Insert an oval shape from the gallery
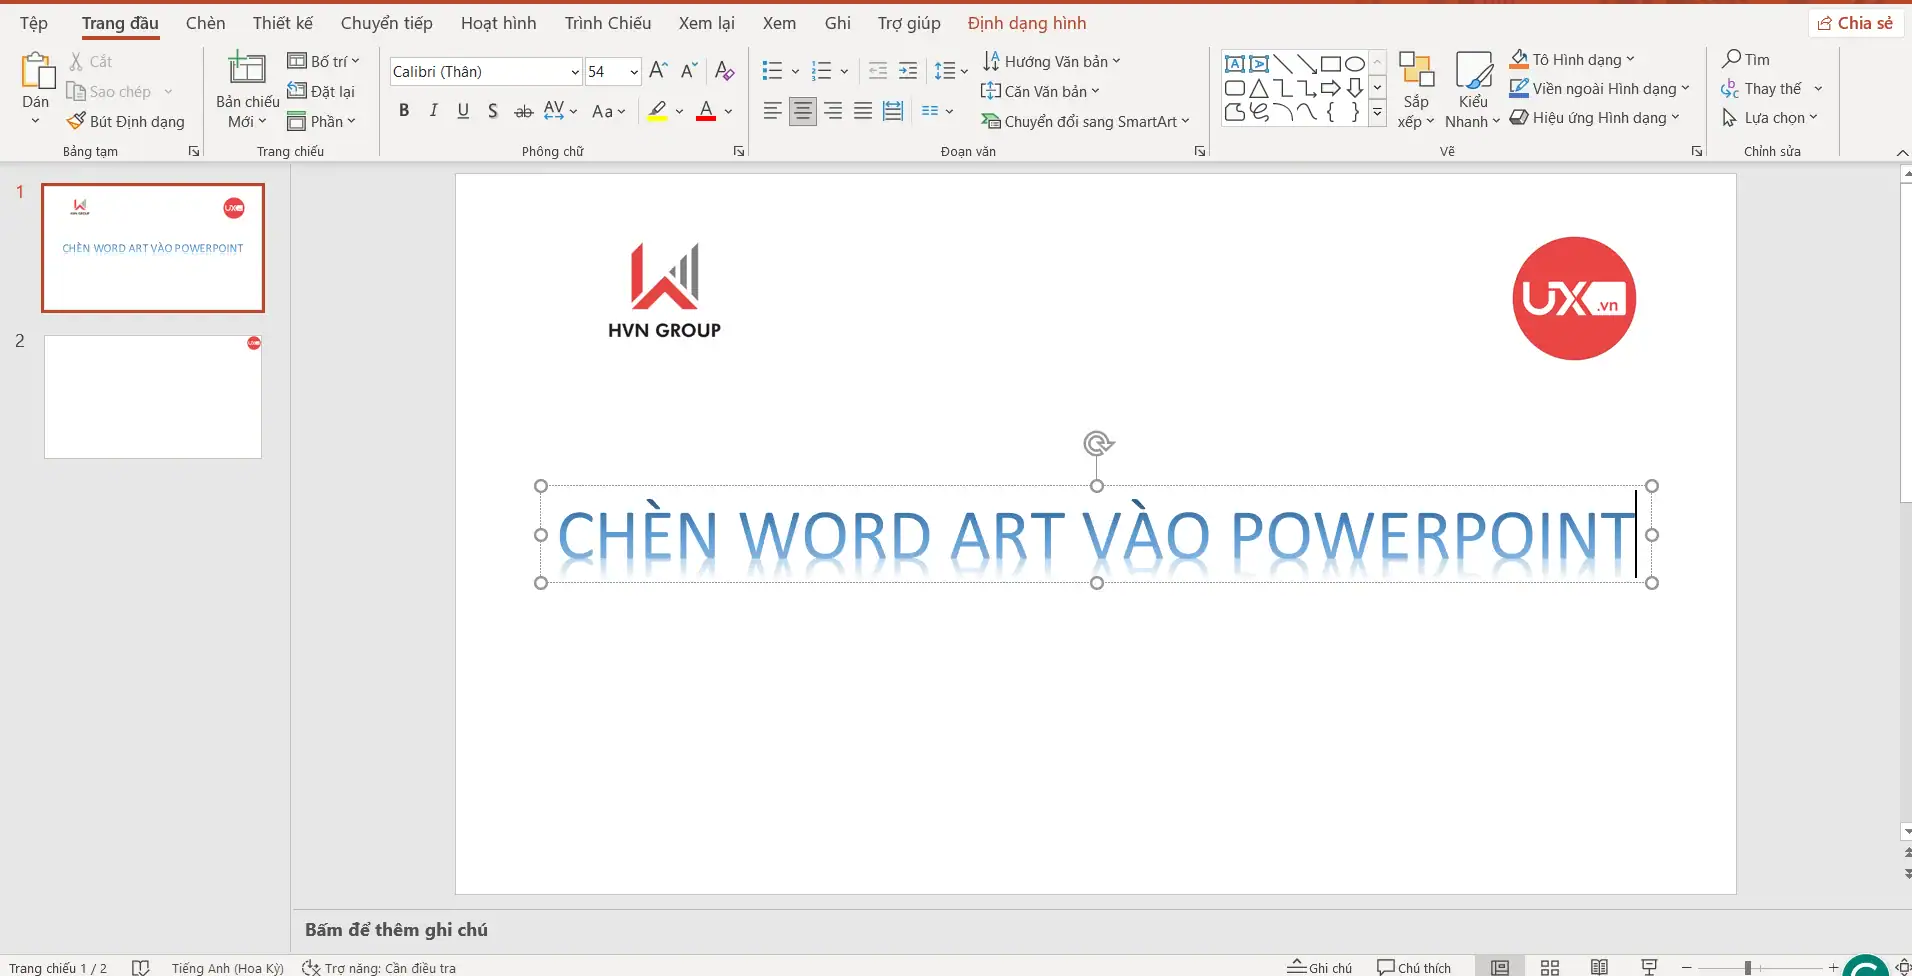 pos(1355,62)
